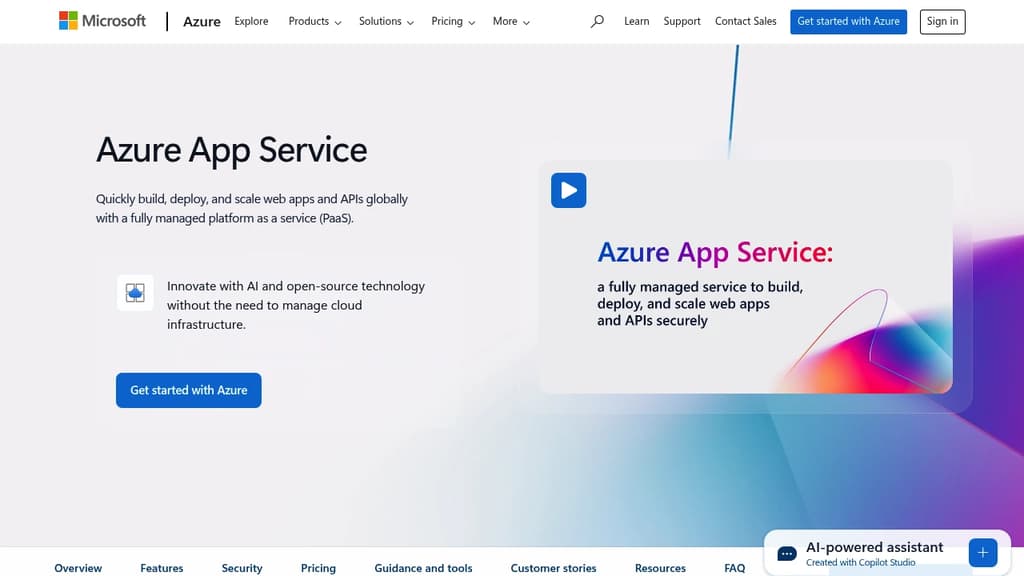Jump to the FAQ tab

(735, 568)
